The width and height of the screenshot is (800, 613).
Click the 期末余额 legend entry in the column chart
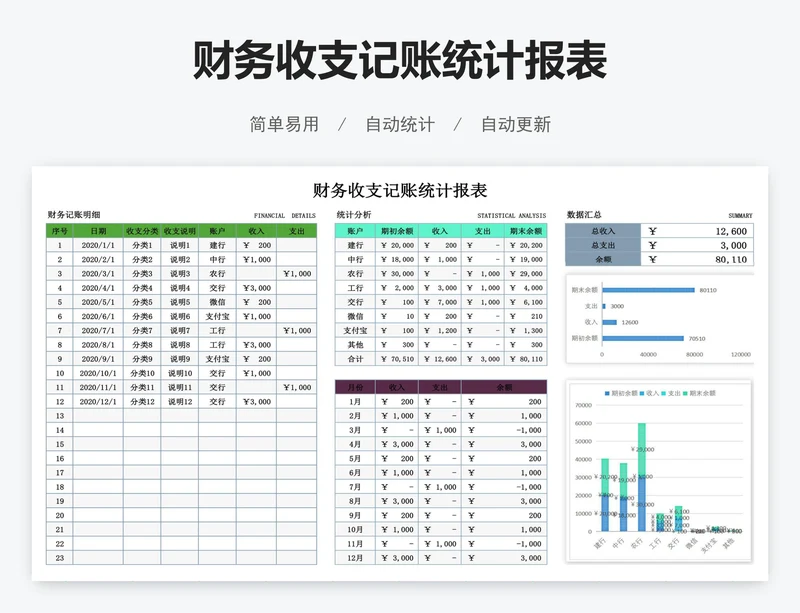tap(699, 393)
